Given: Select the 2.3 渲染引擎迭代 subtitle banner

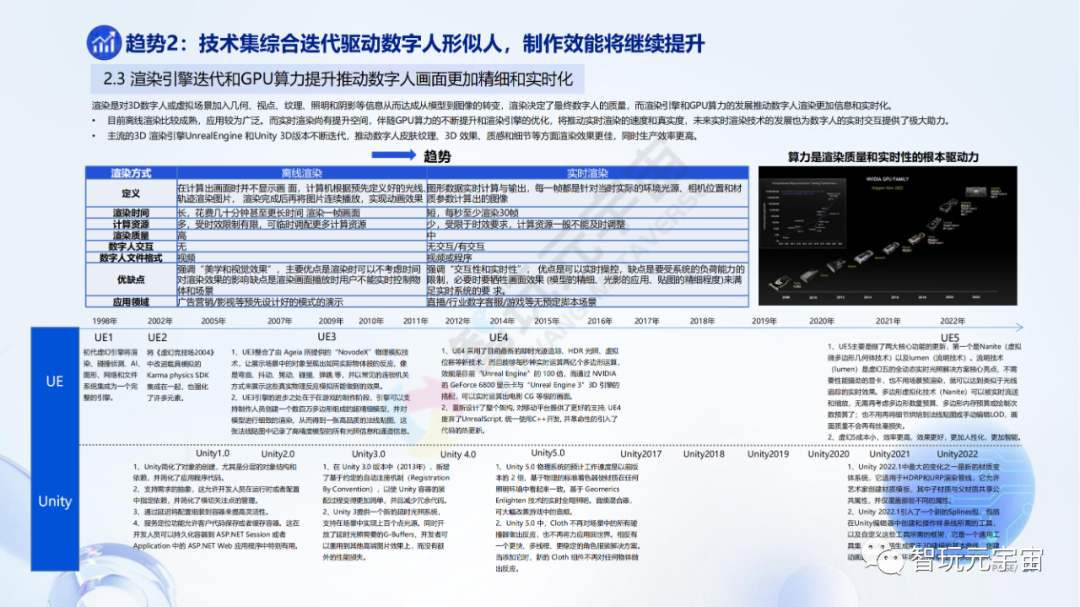Looking at the screenshot, I should pos(338,79).
